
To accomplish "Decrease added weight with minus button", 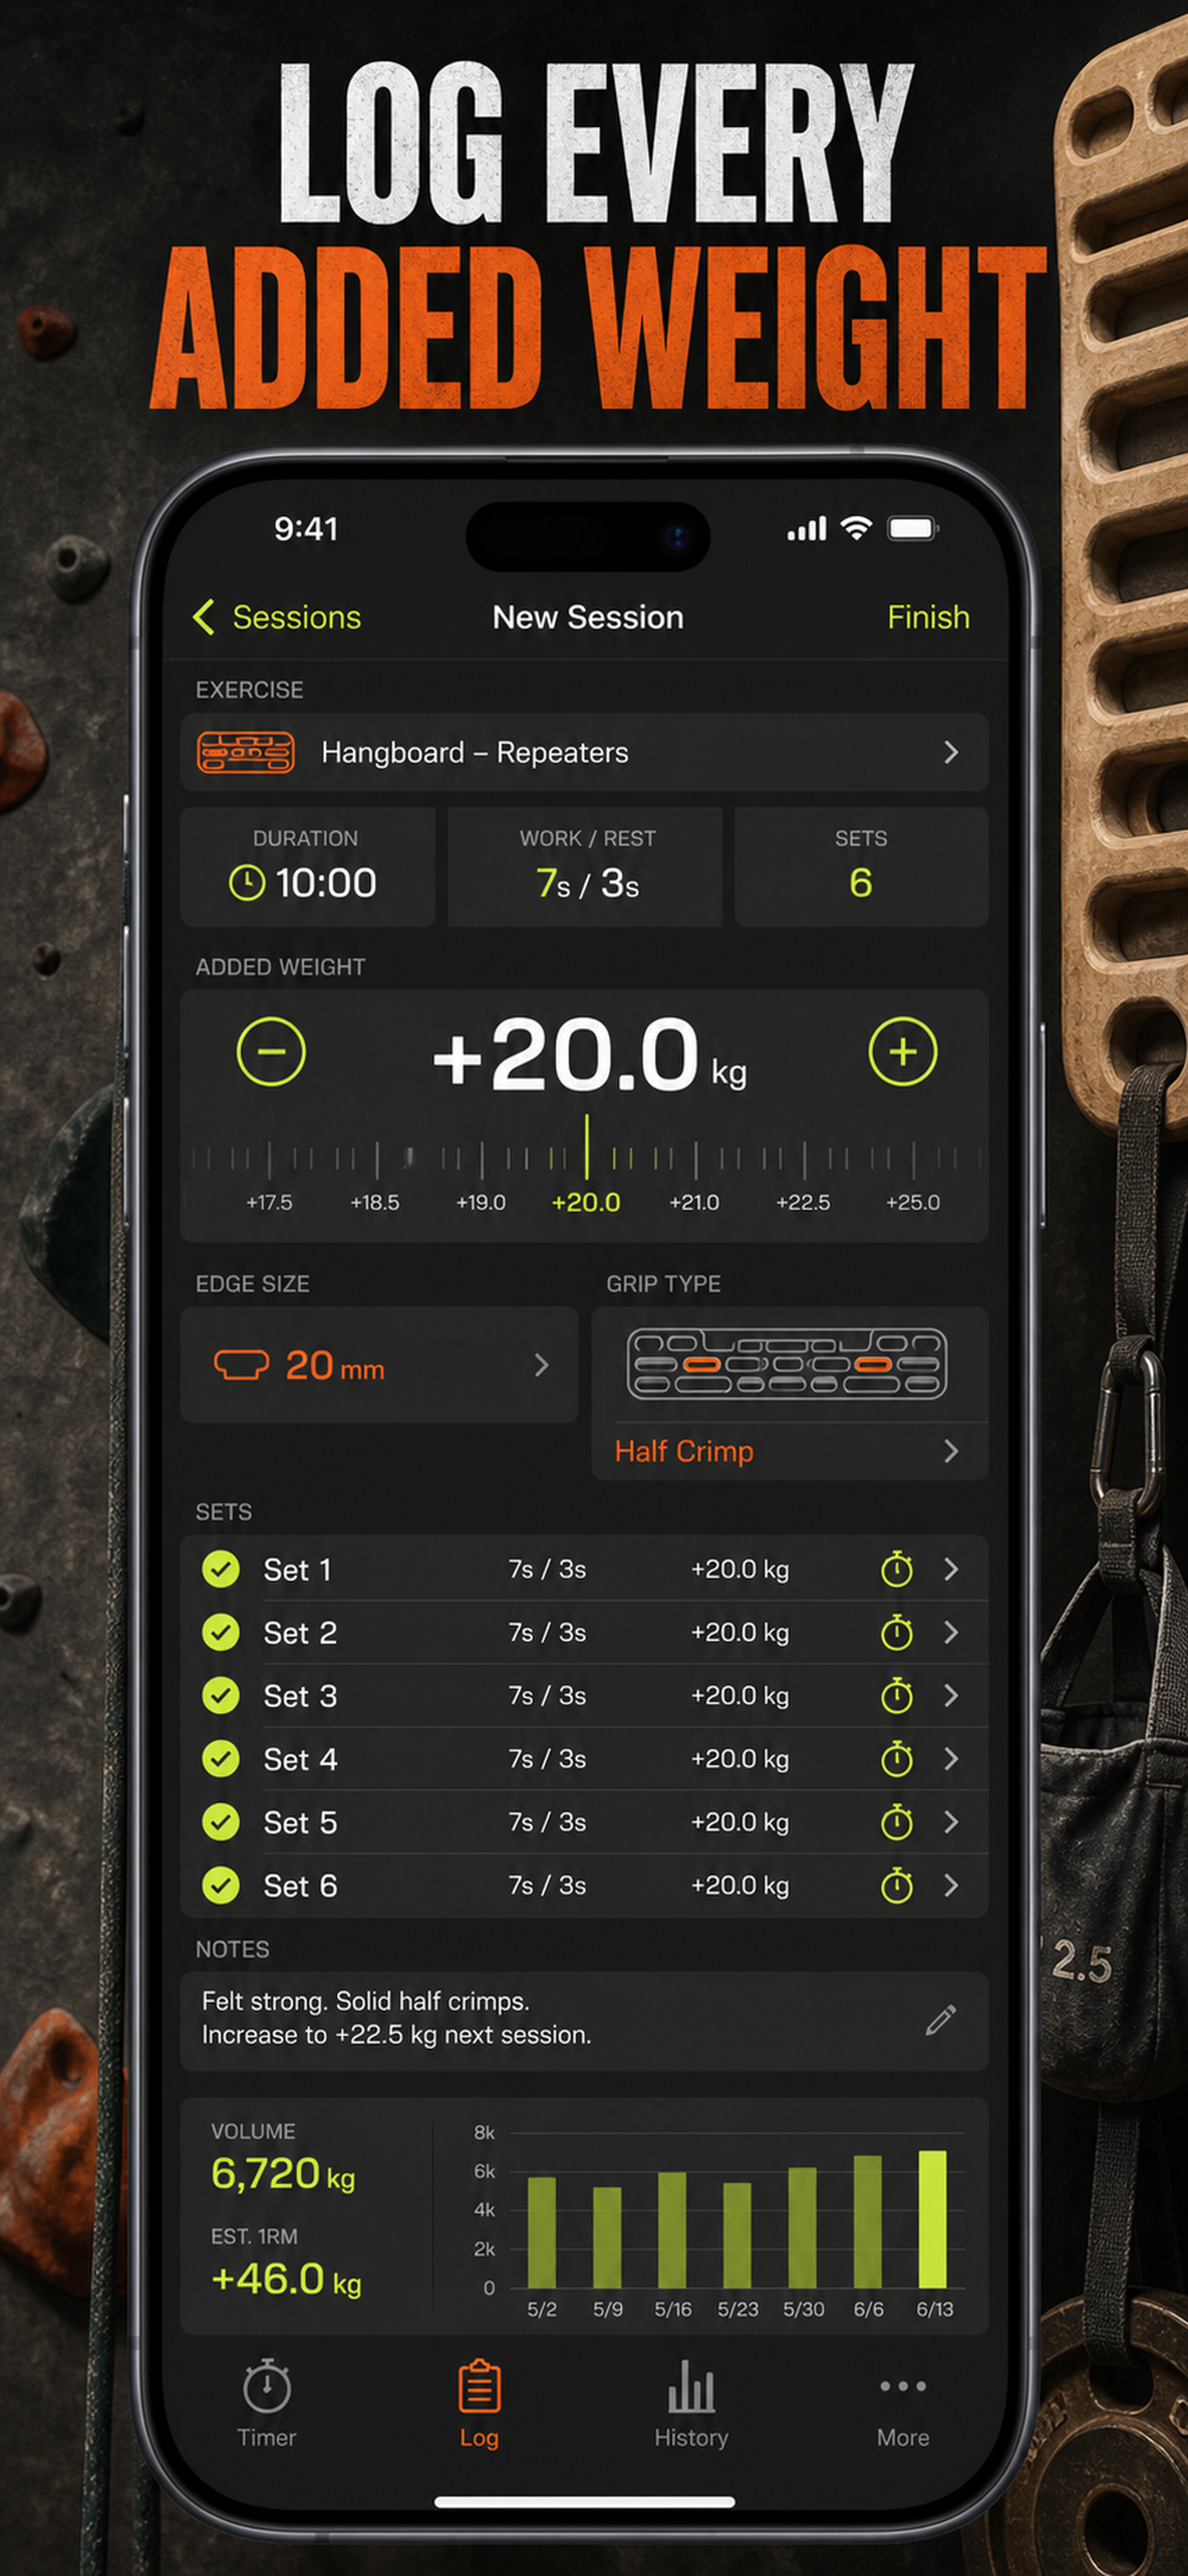I will [271, 1051].
